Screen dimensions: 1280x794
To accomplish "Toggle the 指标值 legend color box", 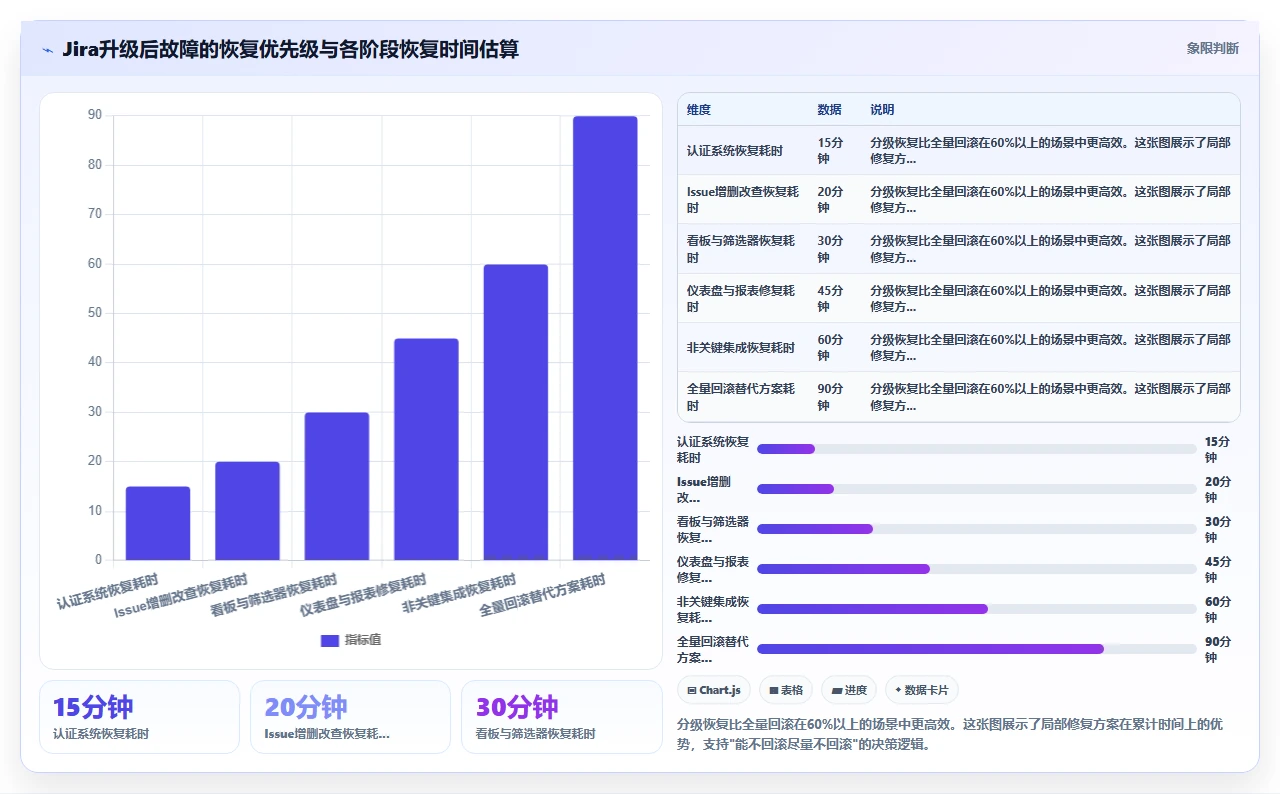I will pos(330,640).
